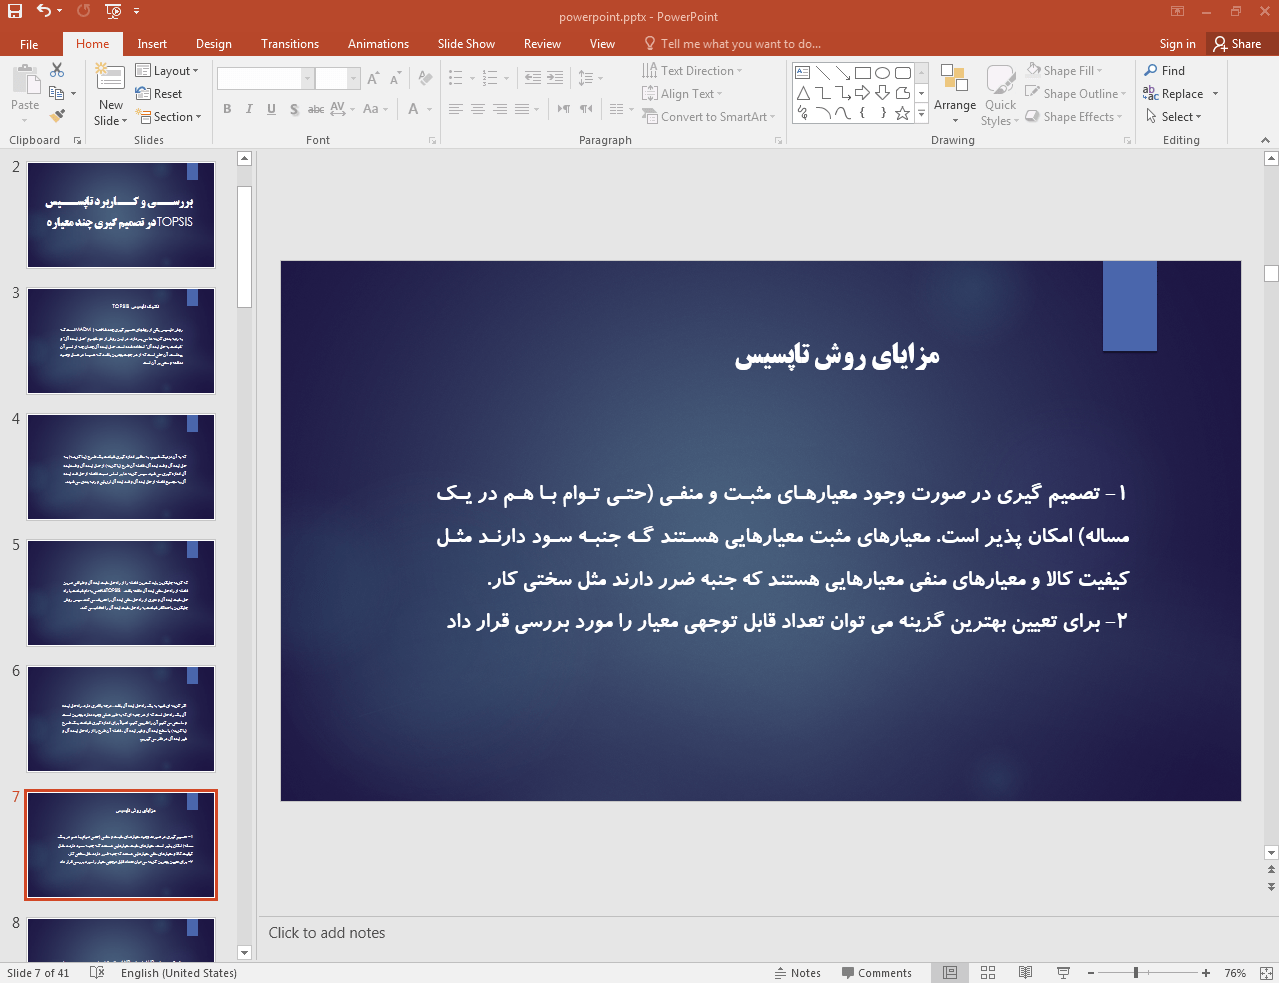Expand the Select dropdown in Editing
Screen dimensions: 1279x983
[x=1174, y=117]
